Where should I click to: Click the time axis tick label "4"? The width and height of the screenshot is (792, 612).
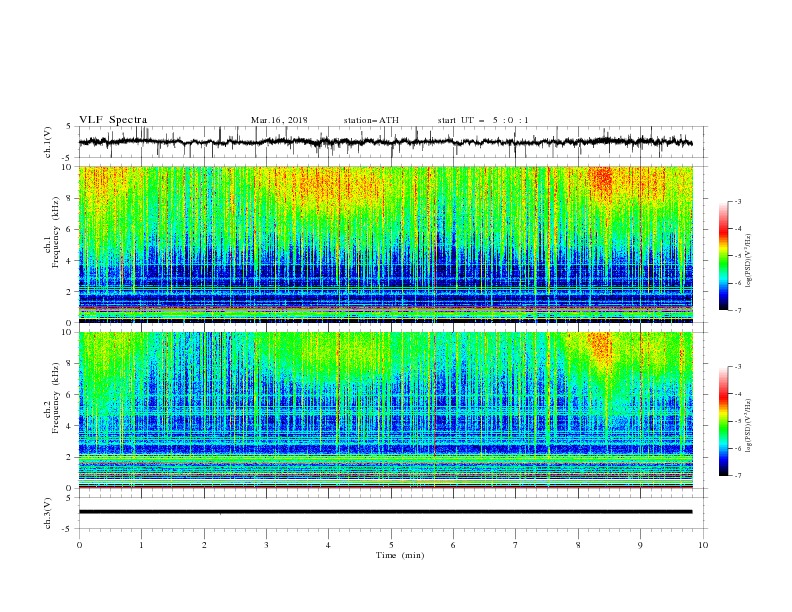[328, 545]
